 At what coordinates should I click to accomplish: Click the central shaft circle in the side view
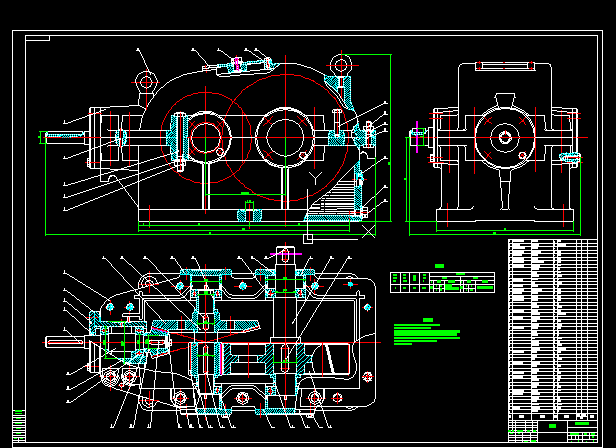click(505, 137)
